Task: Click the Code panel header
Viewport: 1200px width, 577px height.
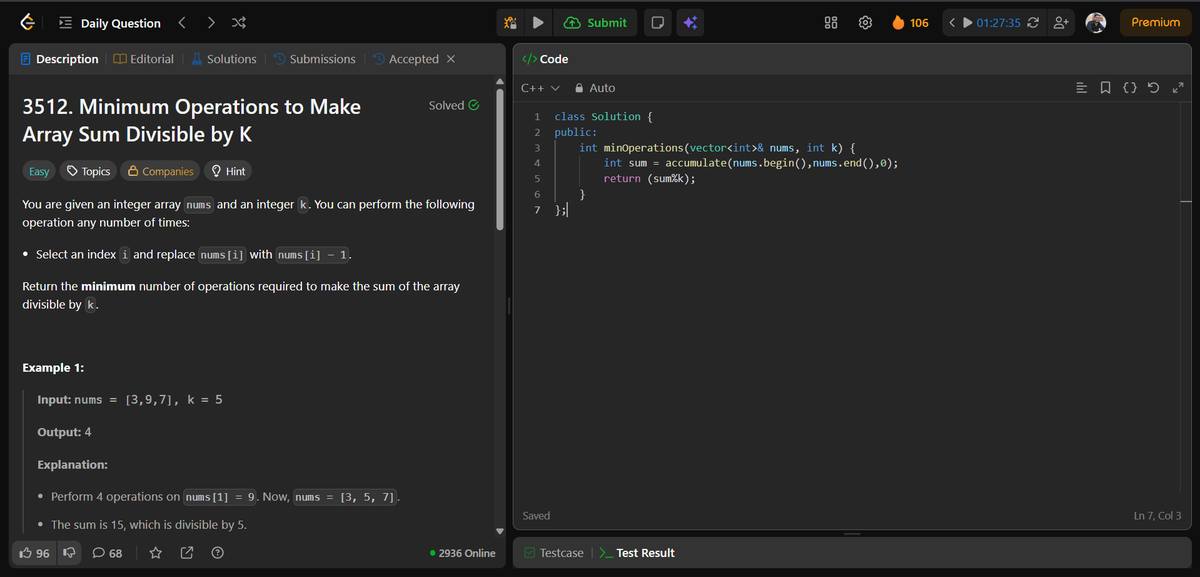Action: tap(546, 59)
